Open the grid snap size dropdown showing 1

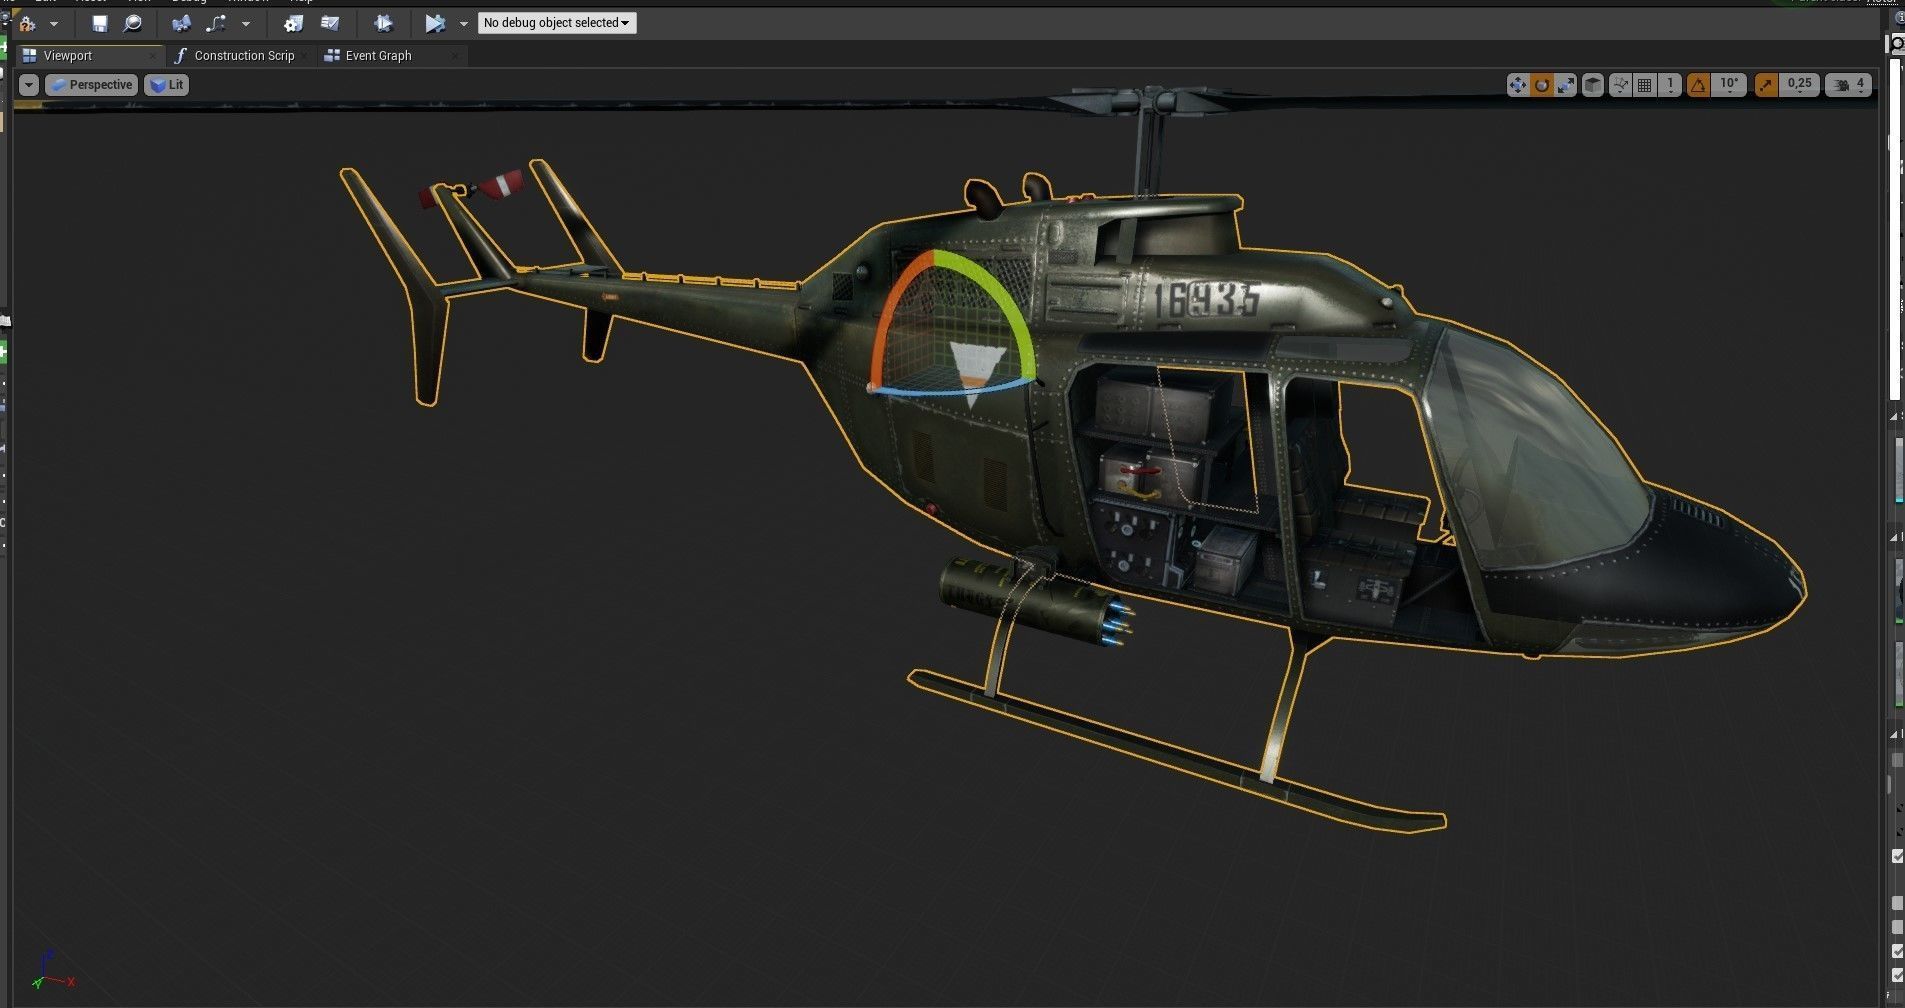tap(1670, 85)
